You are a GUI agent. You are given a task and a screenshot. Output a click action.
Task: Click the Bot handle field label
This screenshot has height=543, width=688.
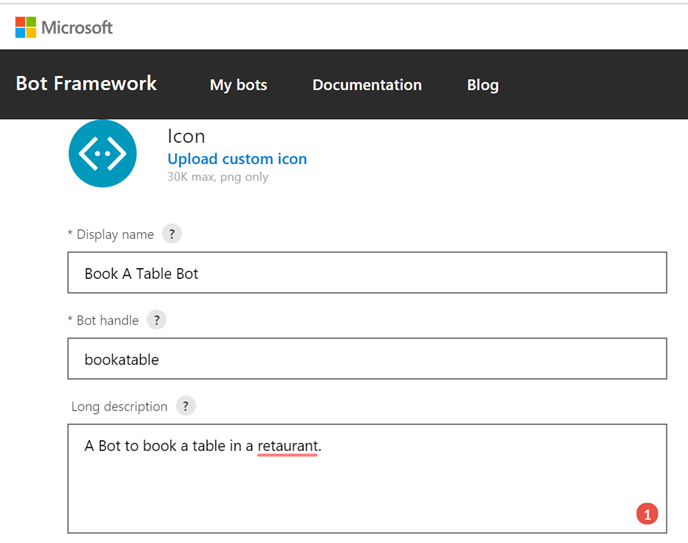pyautogui.click(x=103, y=320)
